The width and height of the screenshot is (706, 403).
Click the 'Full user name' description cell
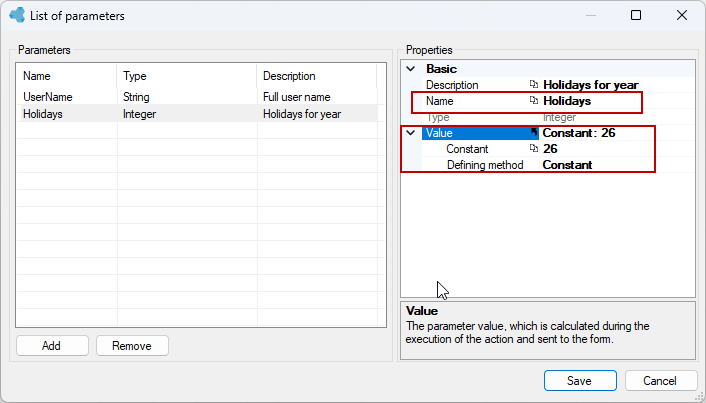pos(297,97)
